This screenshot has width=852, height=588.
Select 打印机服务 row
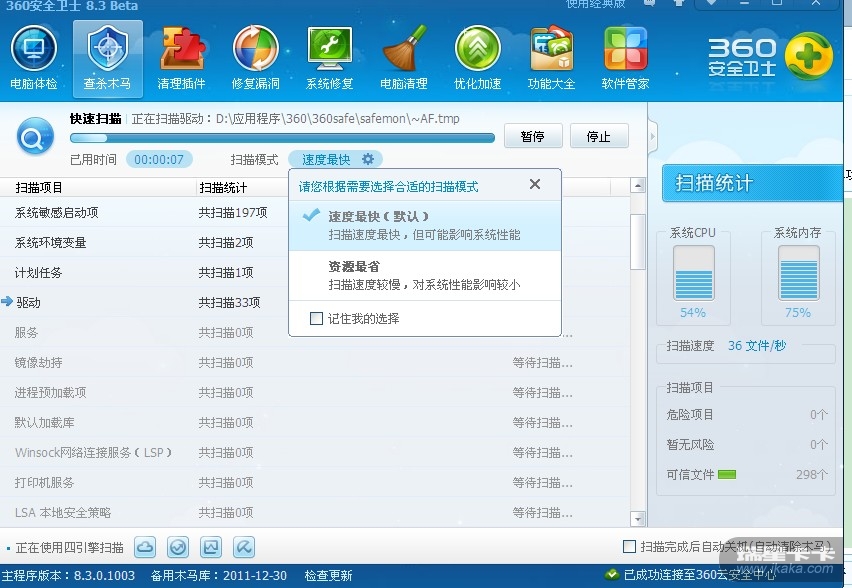(315, 482)
